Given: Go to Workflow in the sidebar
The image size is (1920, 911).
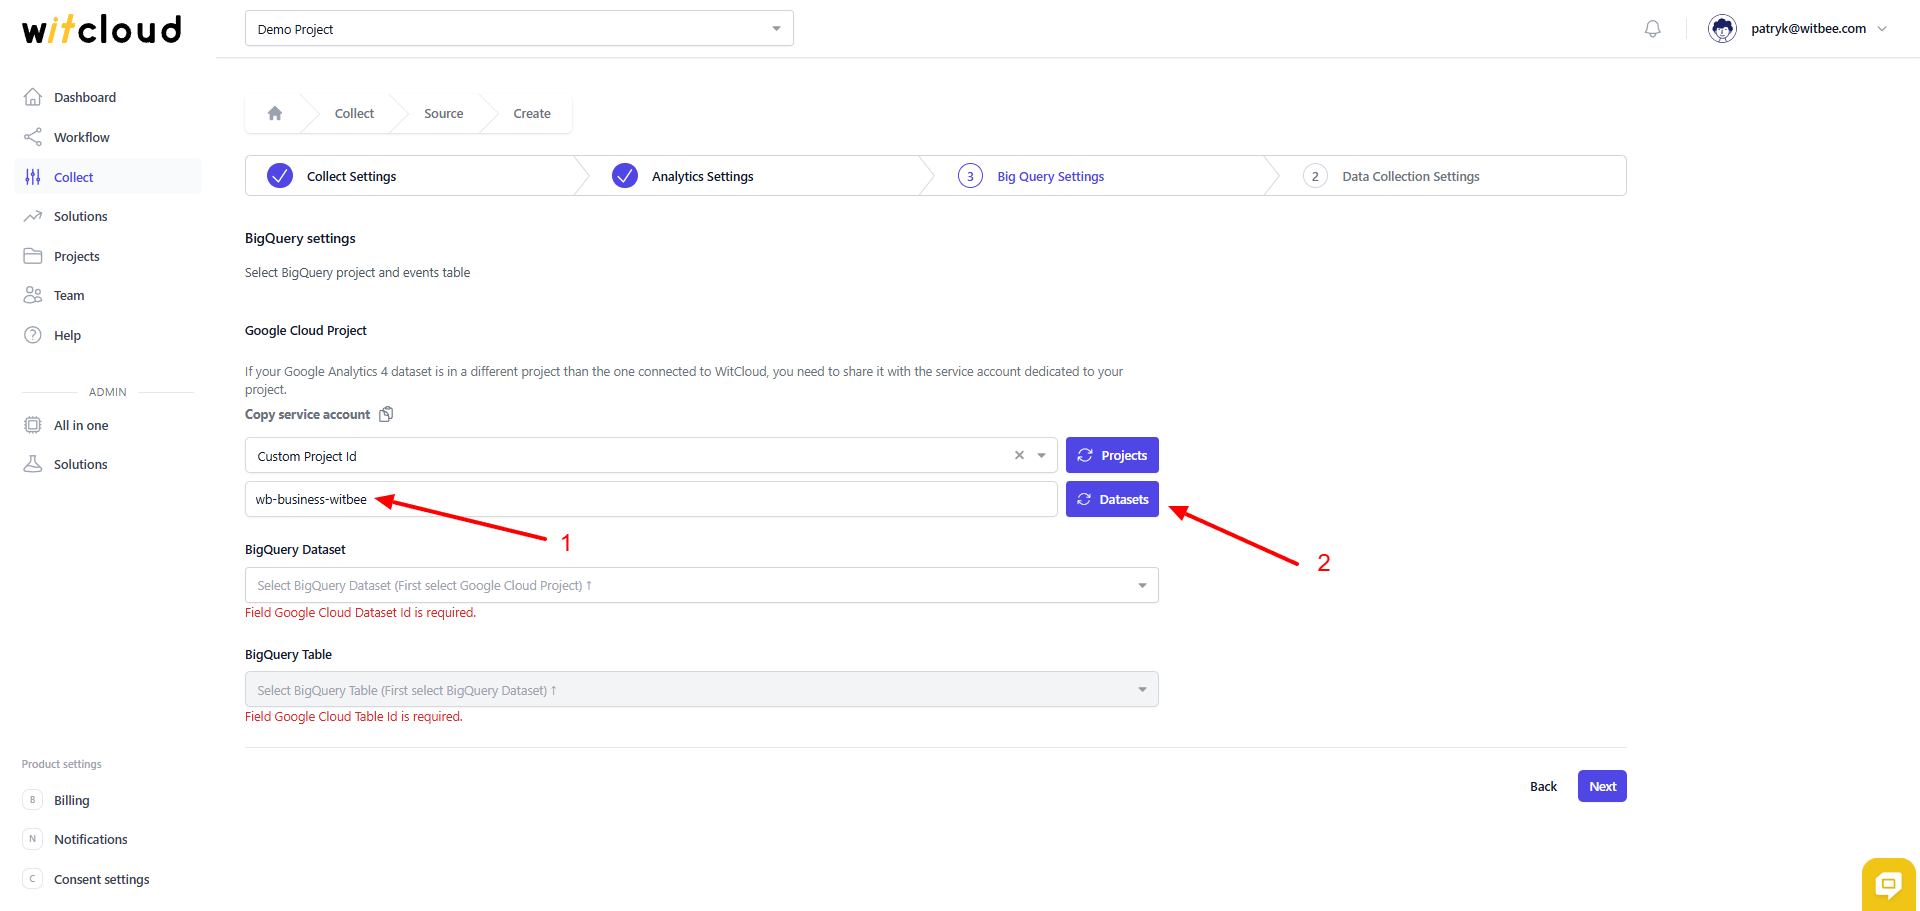Looking at the screenshot, I should (82, 137).
